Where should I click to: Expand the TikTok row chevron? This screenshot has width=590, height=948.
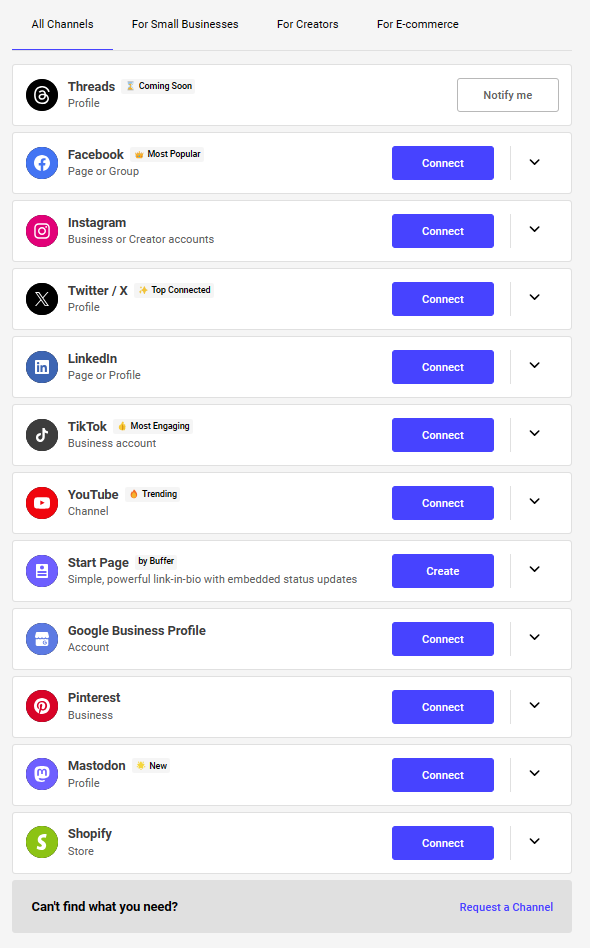point(534,433)
